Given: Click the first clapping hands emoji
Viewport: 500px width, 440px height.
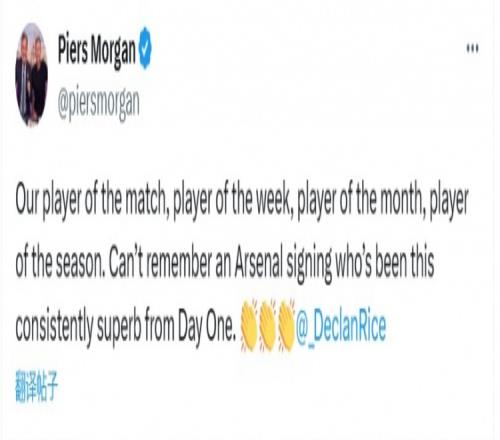Looking at the screenshot, I should 249,325.
